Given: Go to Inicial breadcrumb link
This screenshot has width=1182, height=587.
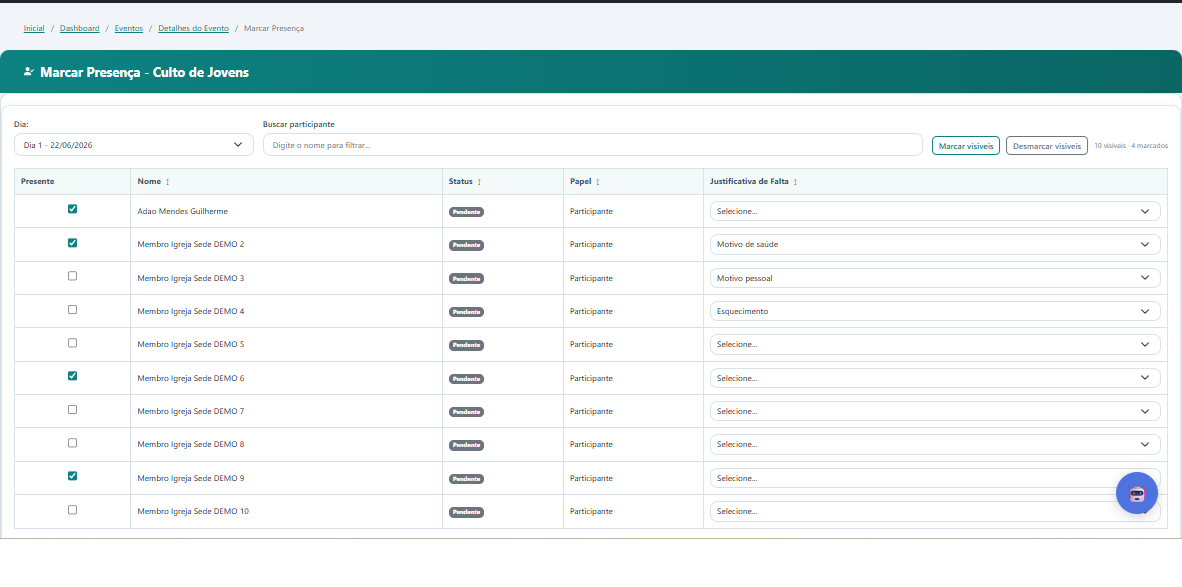Looking at the screenshot, I should tap(34, 29).
